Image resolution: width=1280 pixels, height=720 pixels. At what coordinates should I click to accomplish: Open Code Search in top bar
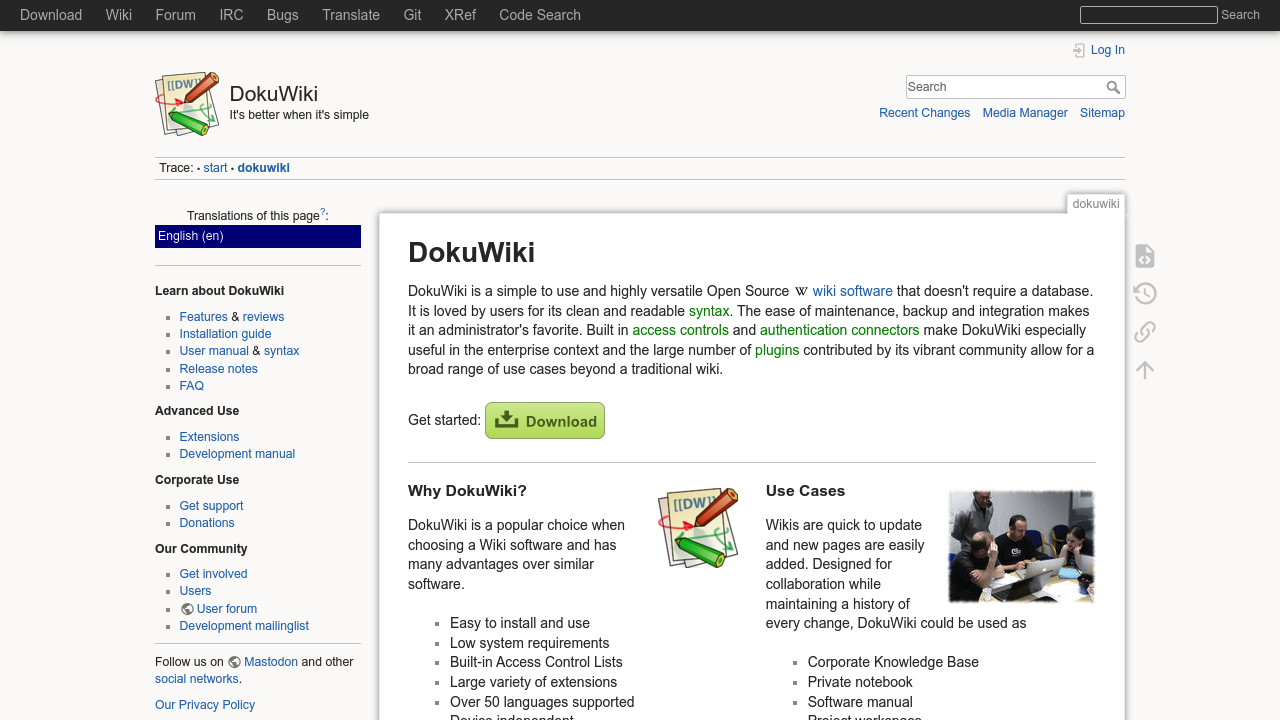coord(539,15)
